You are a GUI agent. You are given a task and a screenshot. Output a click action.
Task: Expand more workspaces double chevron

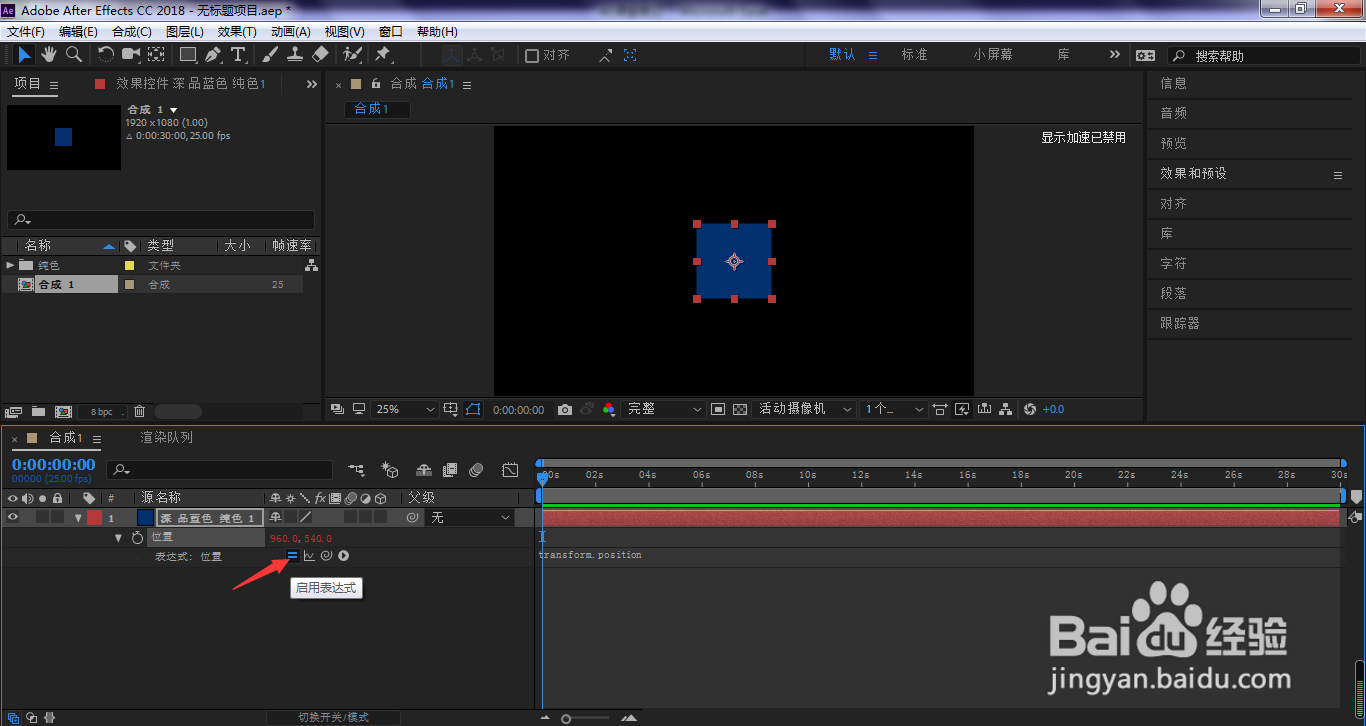coord(1115,55)
